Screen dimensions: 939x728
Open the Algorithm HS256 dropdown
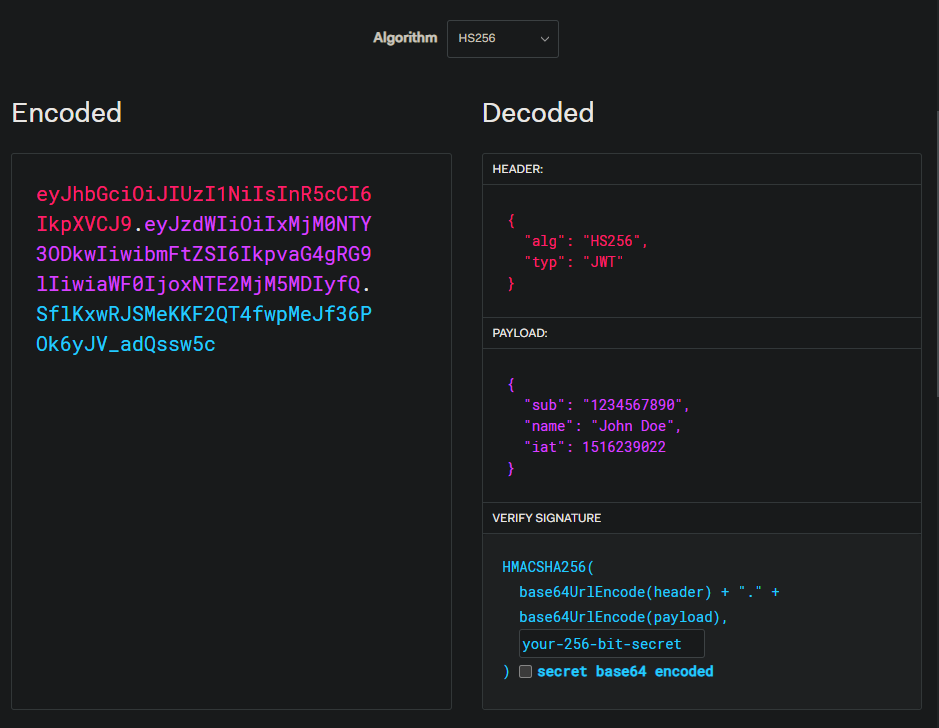click(x=502, y=39)
